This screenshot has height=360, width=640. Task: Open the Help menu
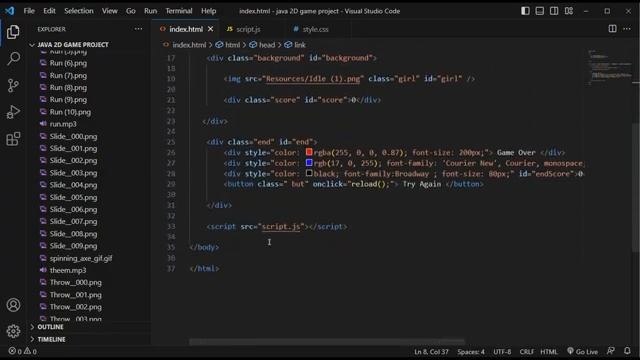(x=208, y=11)
